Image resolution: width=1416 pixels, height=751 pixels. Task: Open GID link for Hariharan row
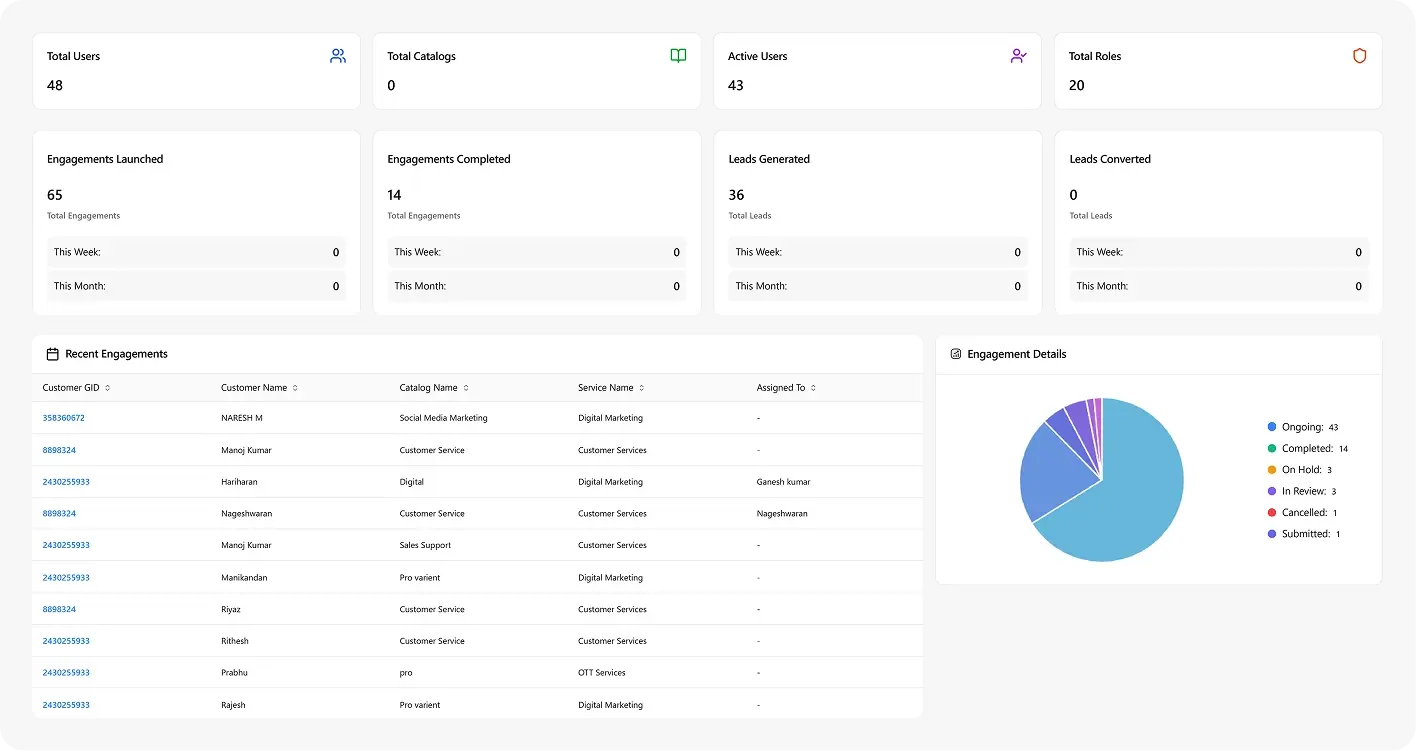(66, 482)
